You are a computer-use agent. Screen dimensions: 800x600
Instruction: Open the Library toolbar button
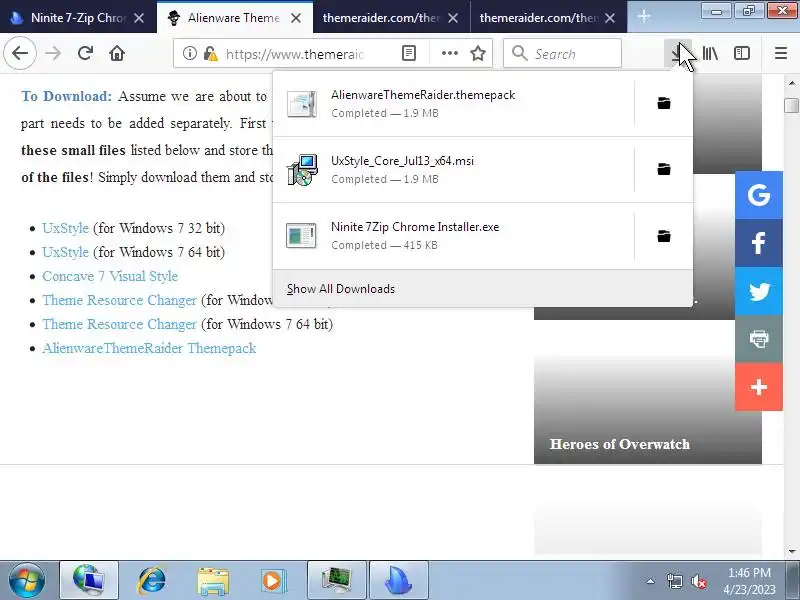coord(710,53)
